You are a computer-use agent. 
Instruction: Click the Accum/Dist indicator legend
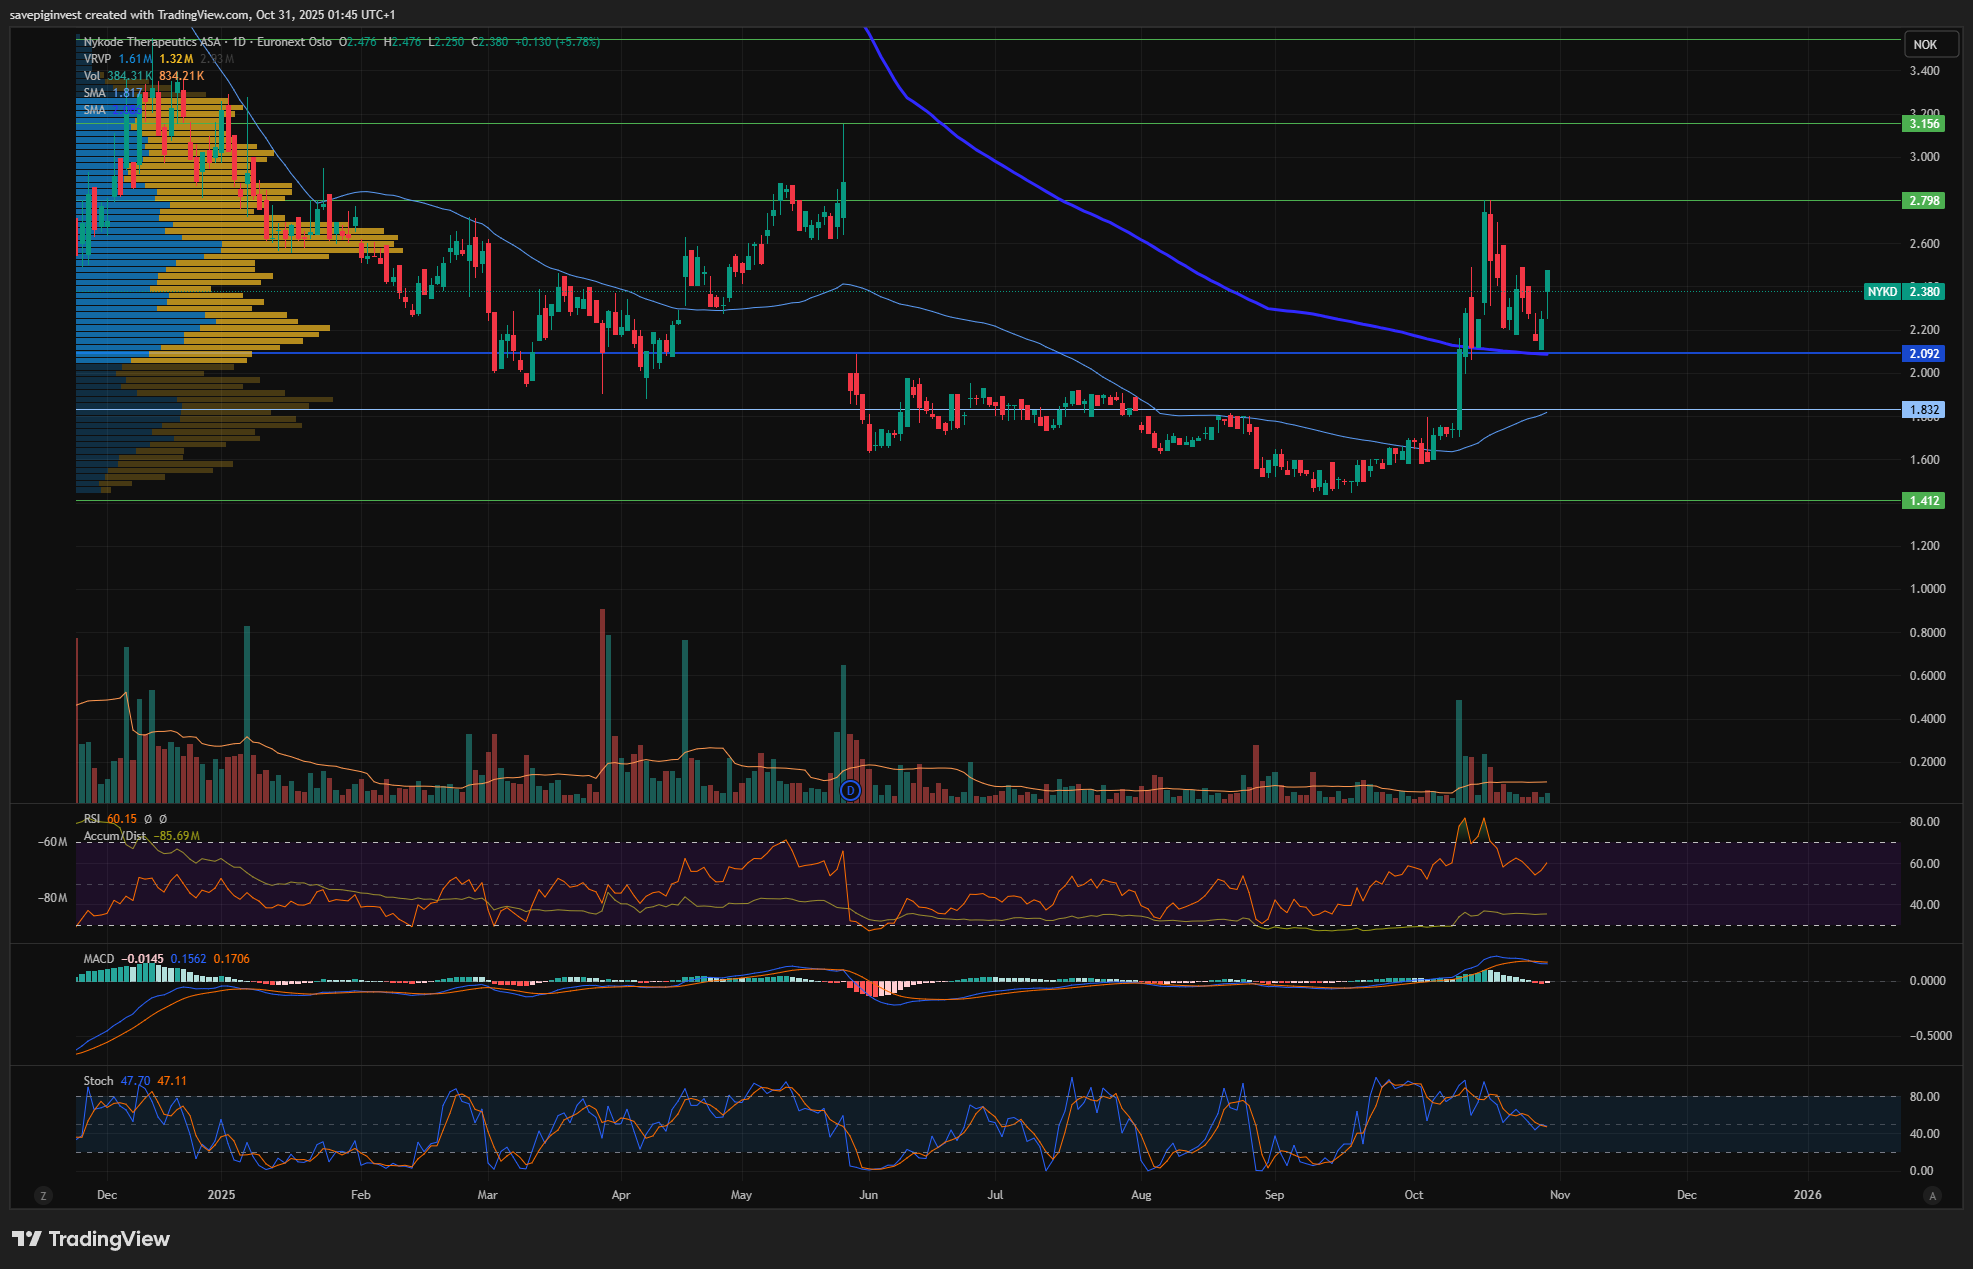tap(114, 836)
